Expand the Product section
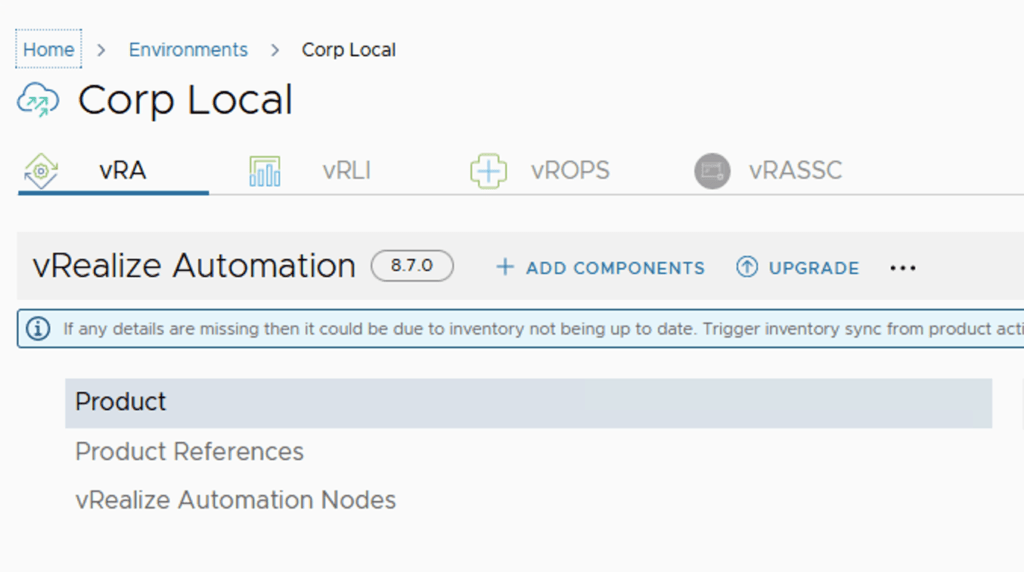 pos(121,402)
